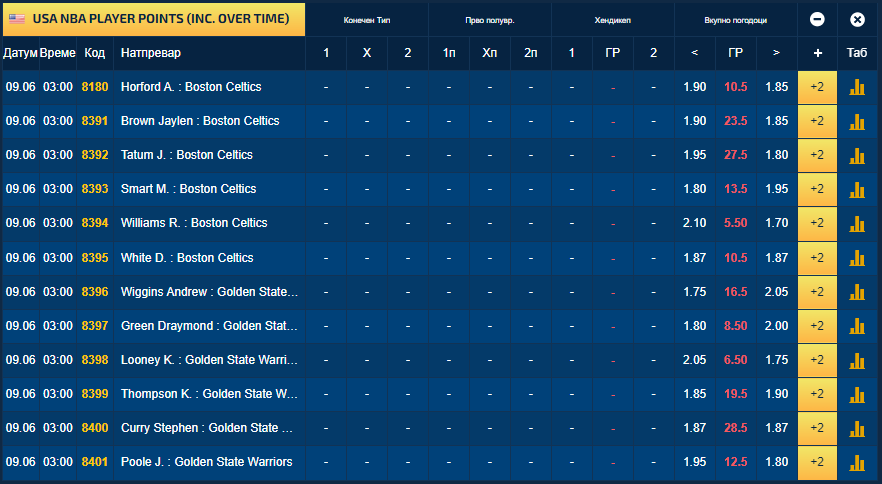Viewport: 882px width, 484px height.
Task: Click the Код column header
Action: click(x=94, y=53)
